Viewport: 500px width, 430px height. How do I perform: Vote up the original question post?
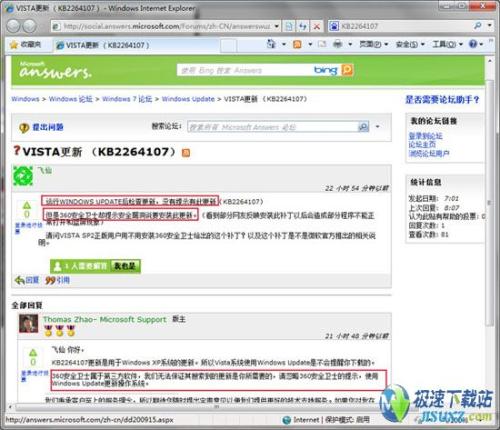(x=27, y=205)
